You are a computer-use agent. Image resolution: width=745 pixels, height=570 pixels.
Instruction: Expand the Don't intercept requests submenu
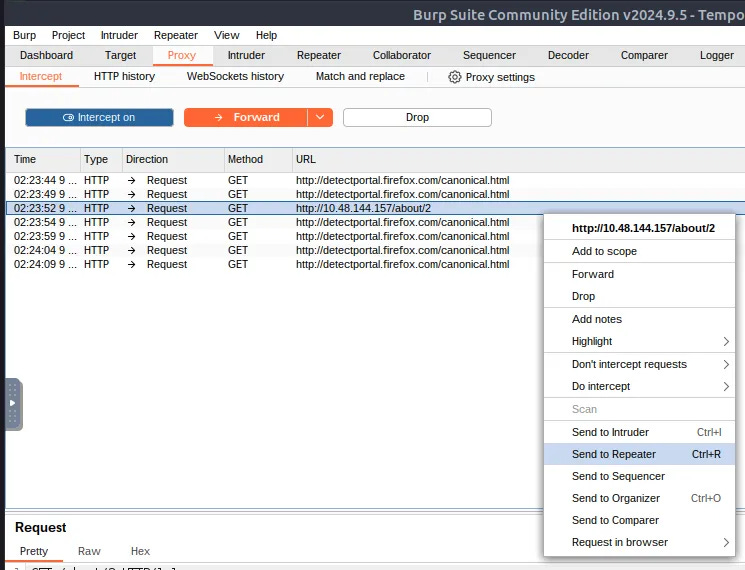[x=639, y=364]
